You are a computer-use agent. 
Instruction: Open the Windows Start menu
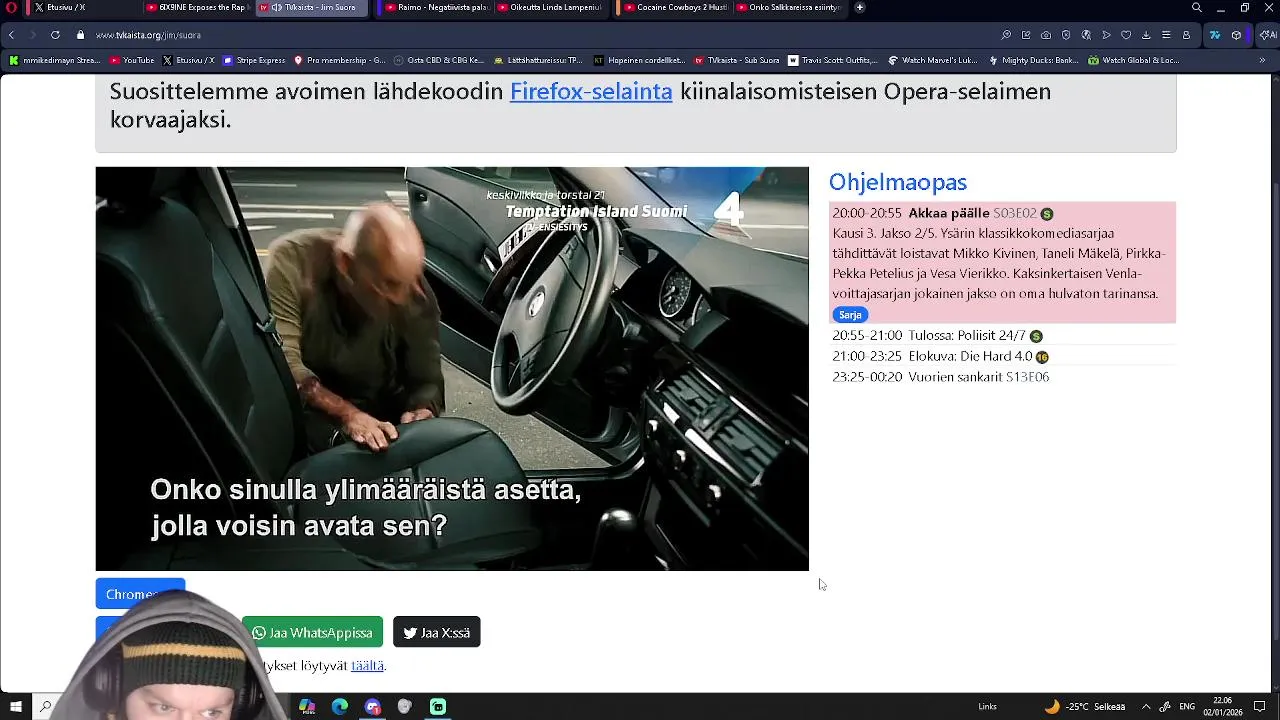point(16,706)
